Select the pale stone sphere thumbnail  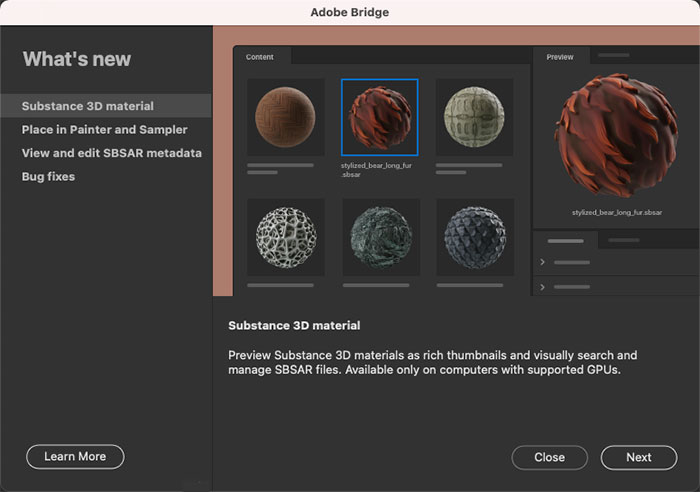[x=474, y=117]
